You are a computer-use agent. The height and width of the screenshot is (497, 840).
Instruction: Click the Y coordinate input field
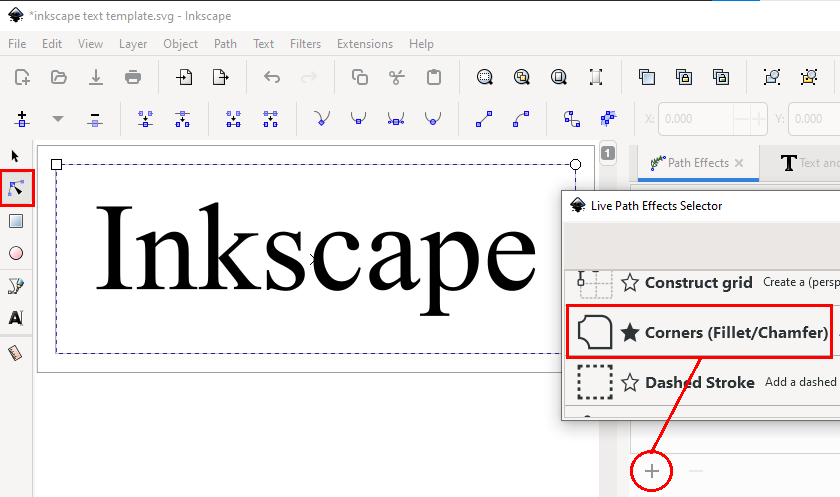point(814,119)
